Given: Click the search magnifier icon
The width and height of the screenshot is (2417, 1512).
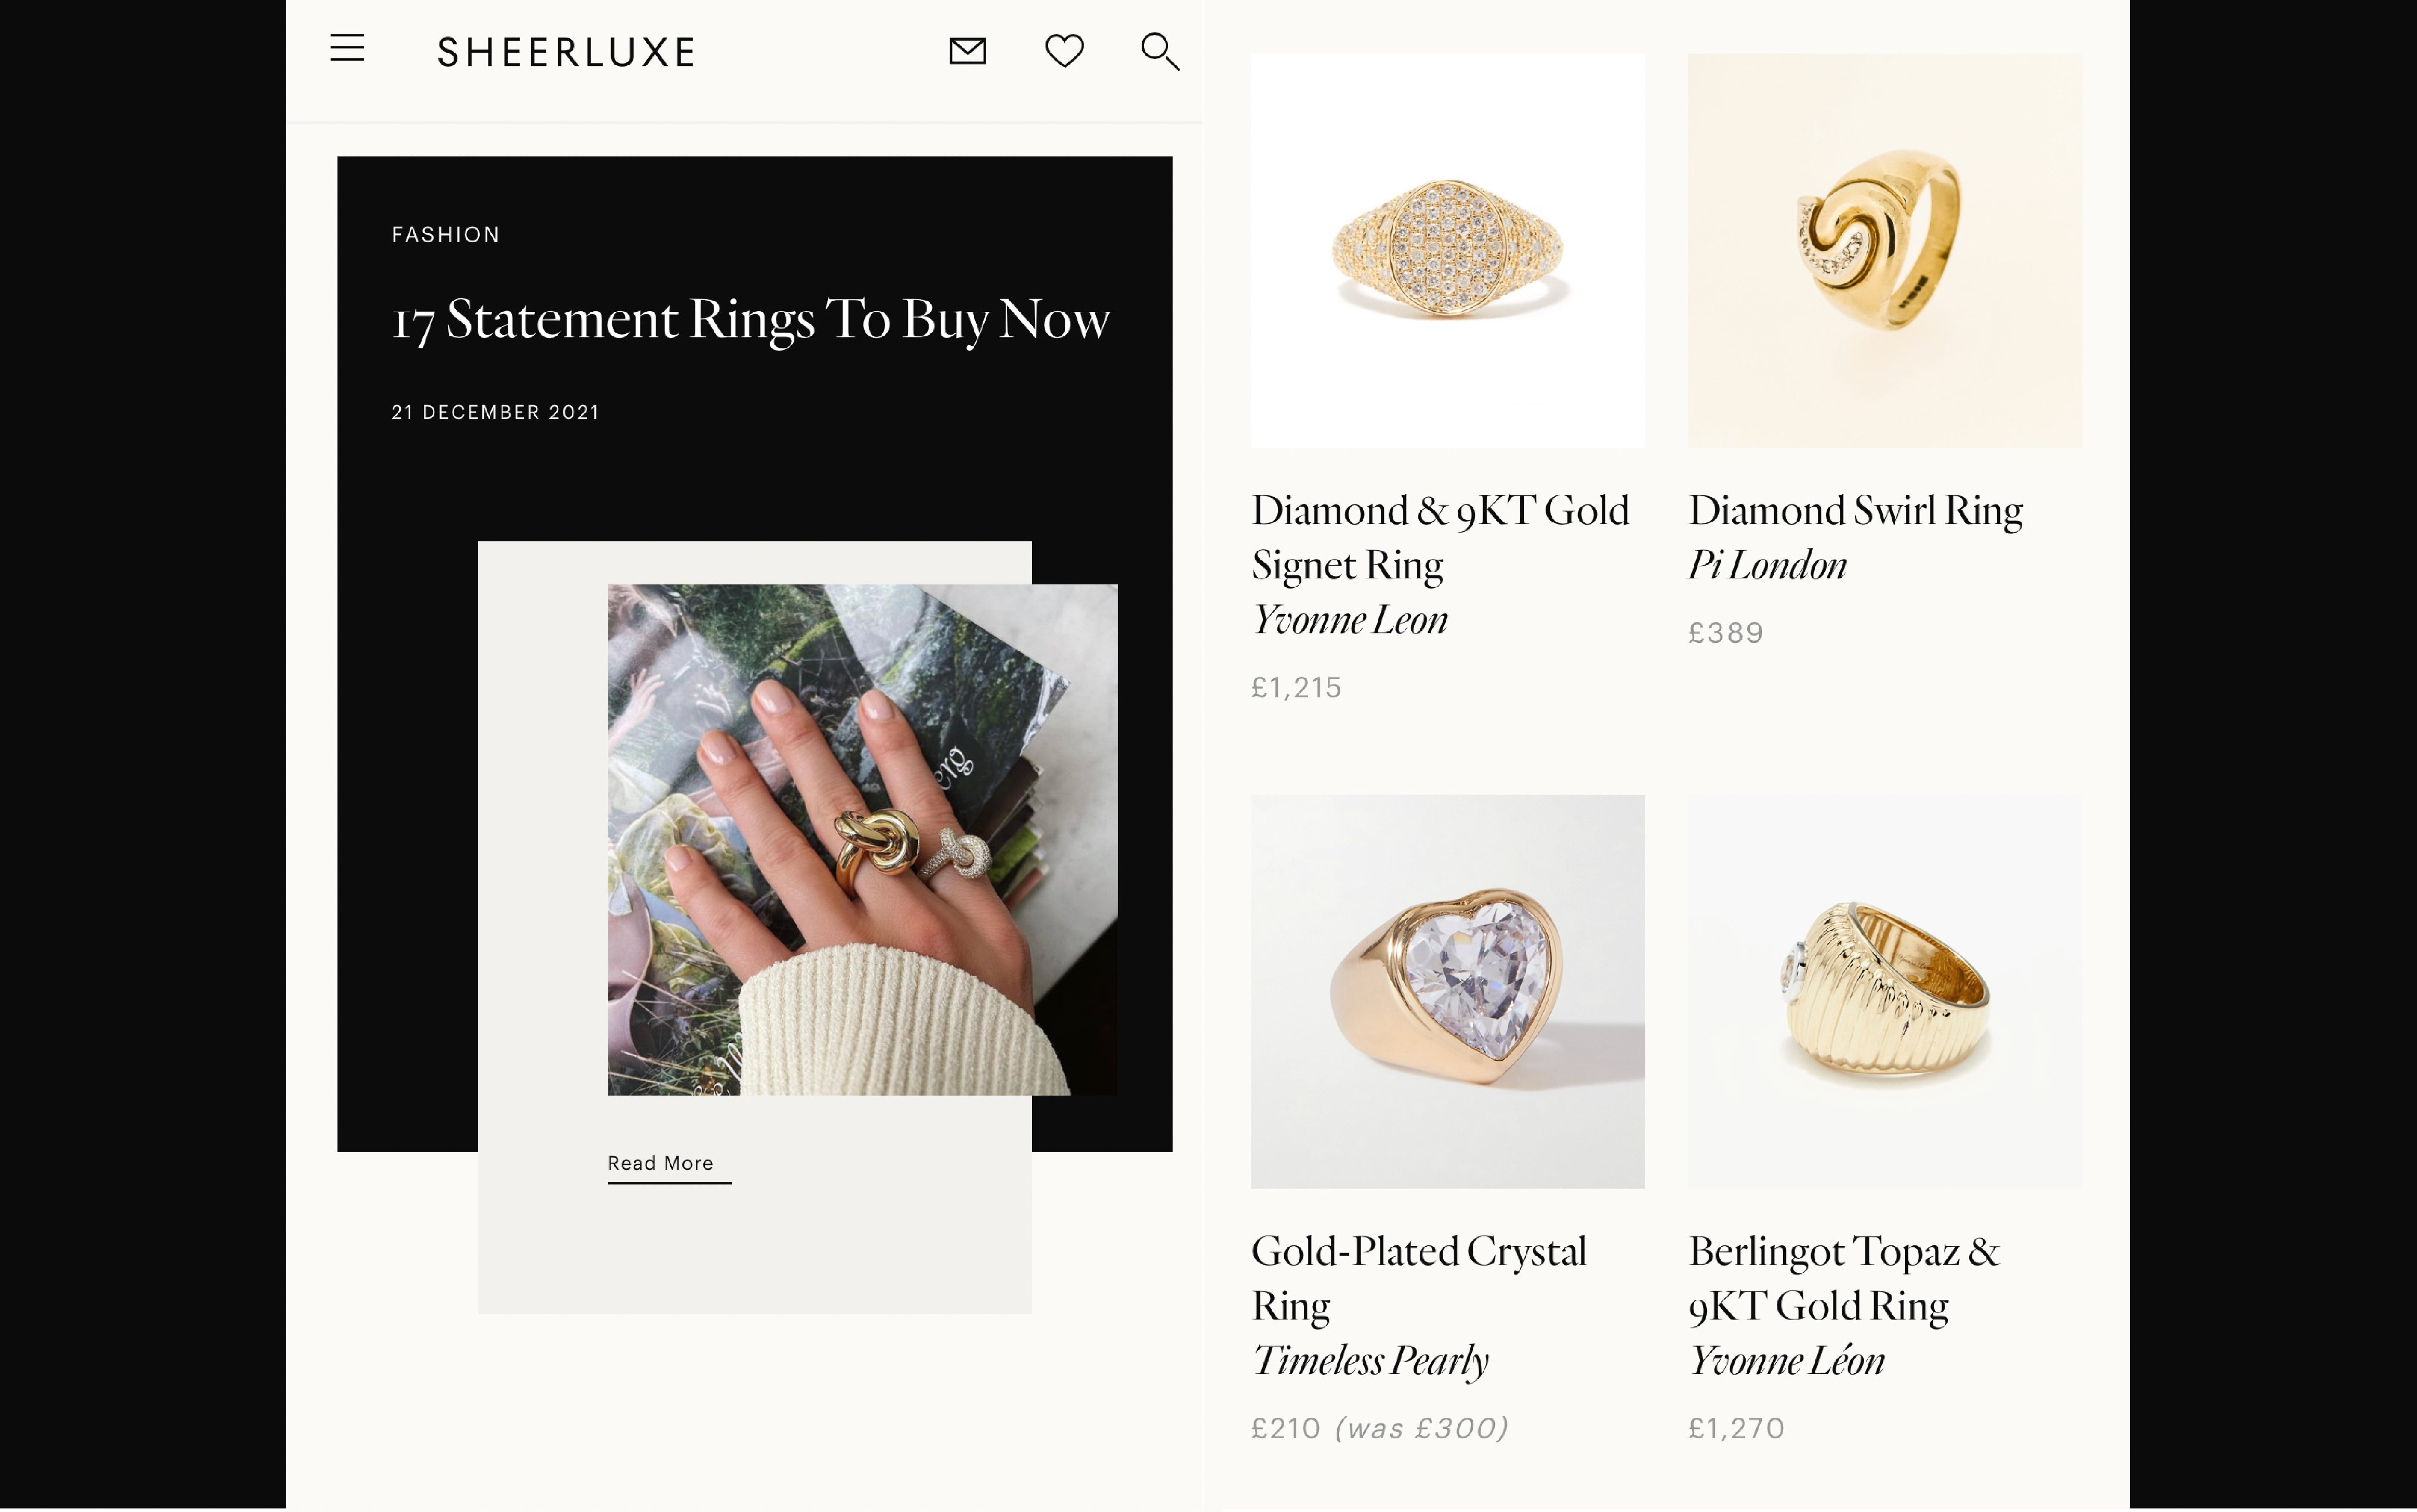Looking at the screenshot, I should click(1160, 51).
